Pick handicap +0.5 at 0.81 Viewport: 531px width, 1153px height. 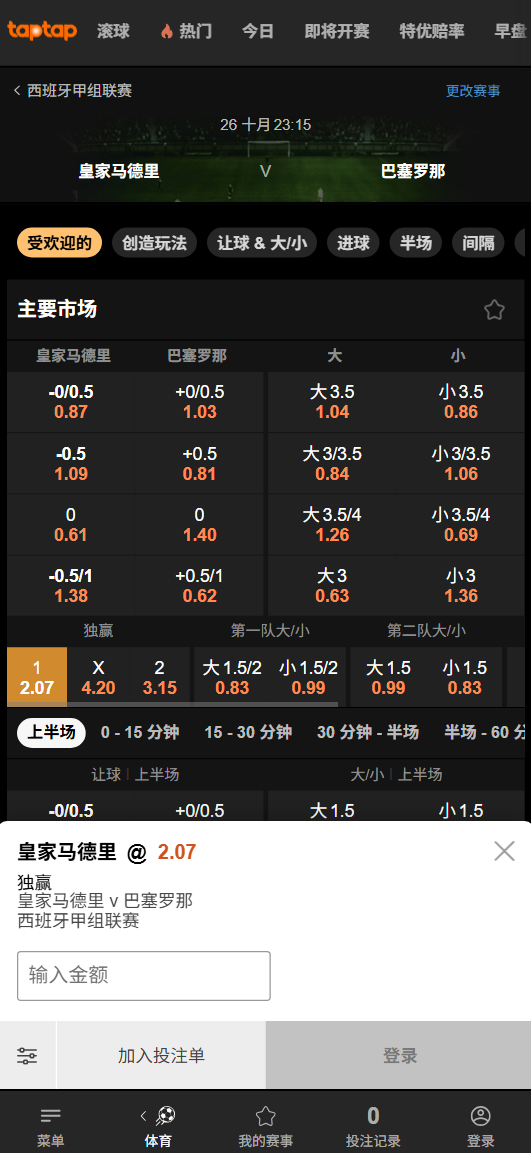click(x=199, y=464)
